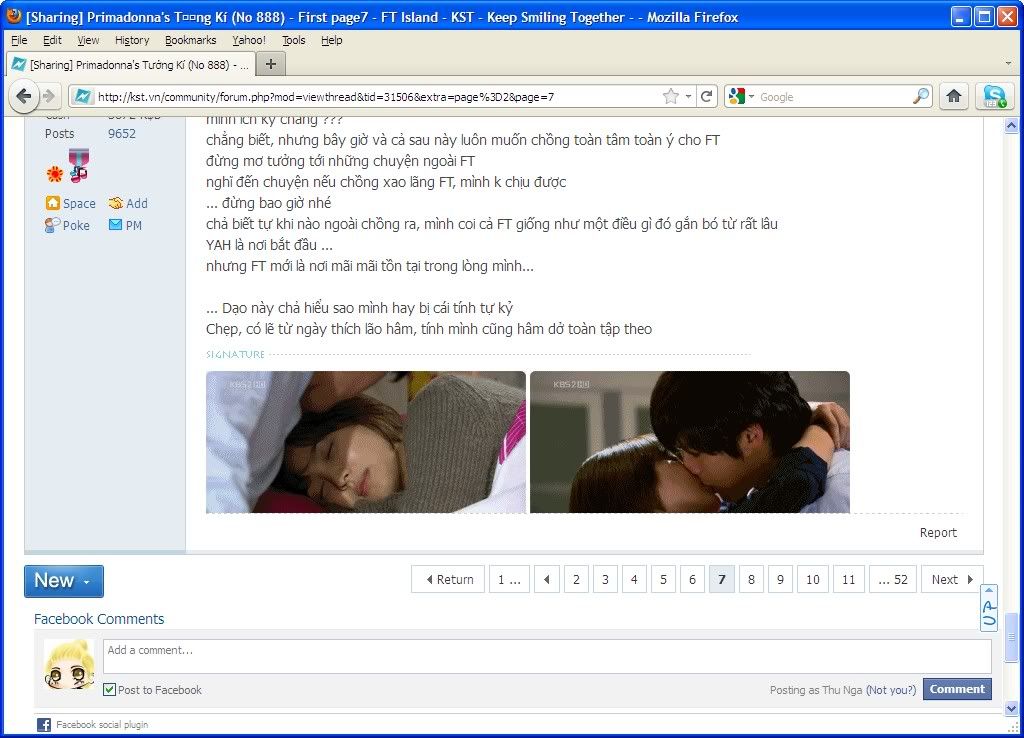Click the kissing couple signature image
The width and height of the screenshot is (1024, 738).
click(x=690, y=442)
